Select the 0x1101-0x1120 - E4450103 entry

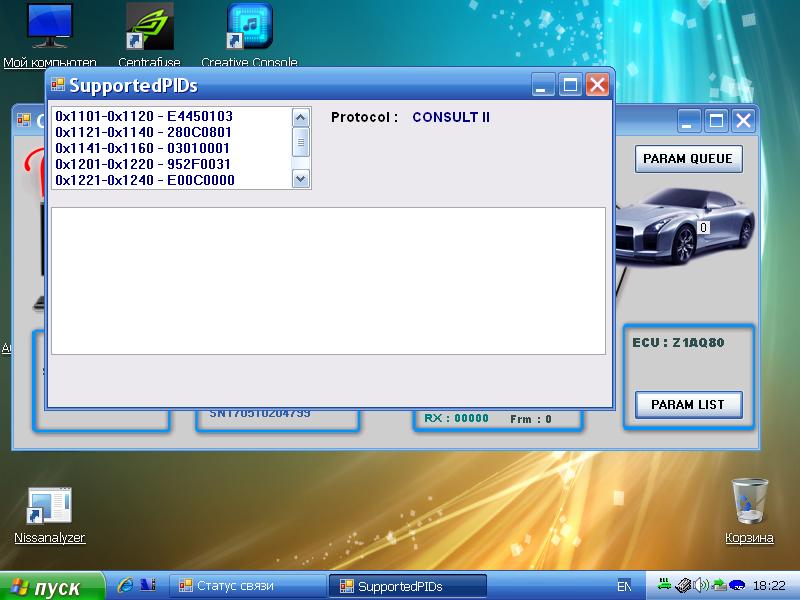[143, 116]
